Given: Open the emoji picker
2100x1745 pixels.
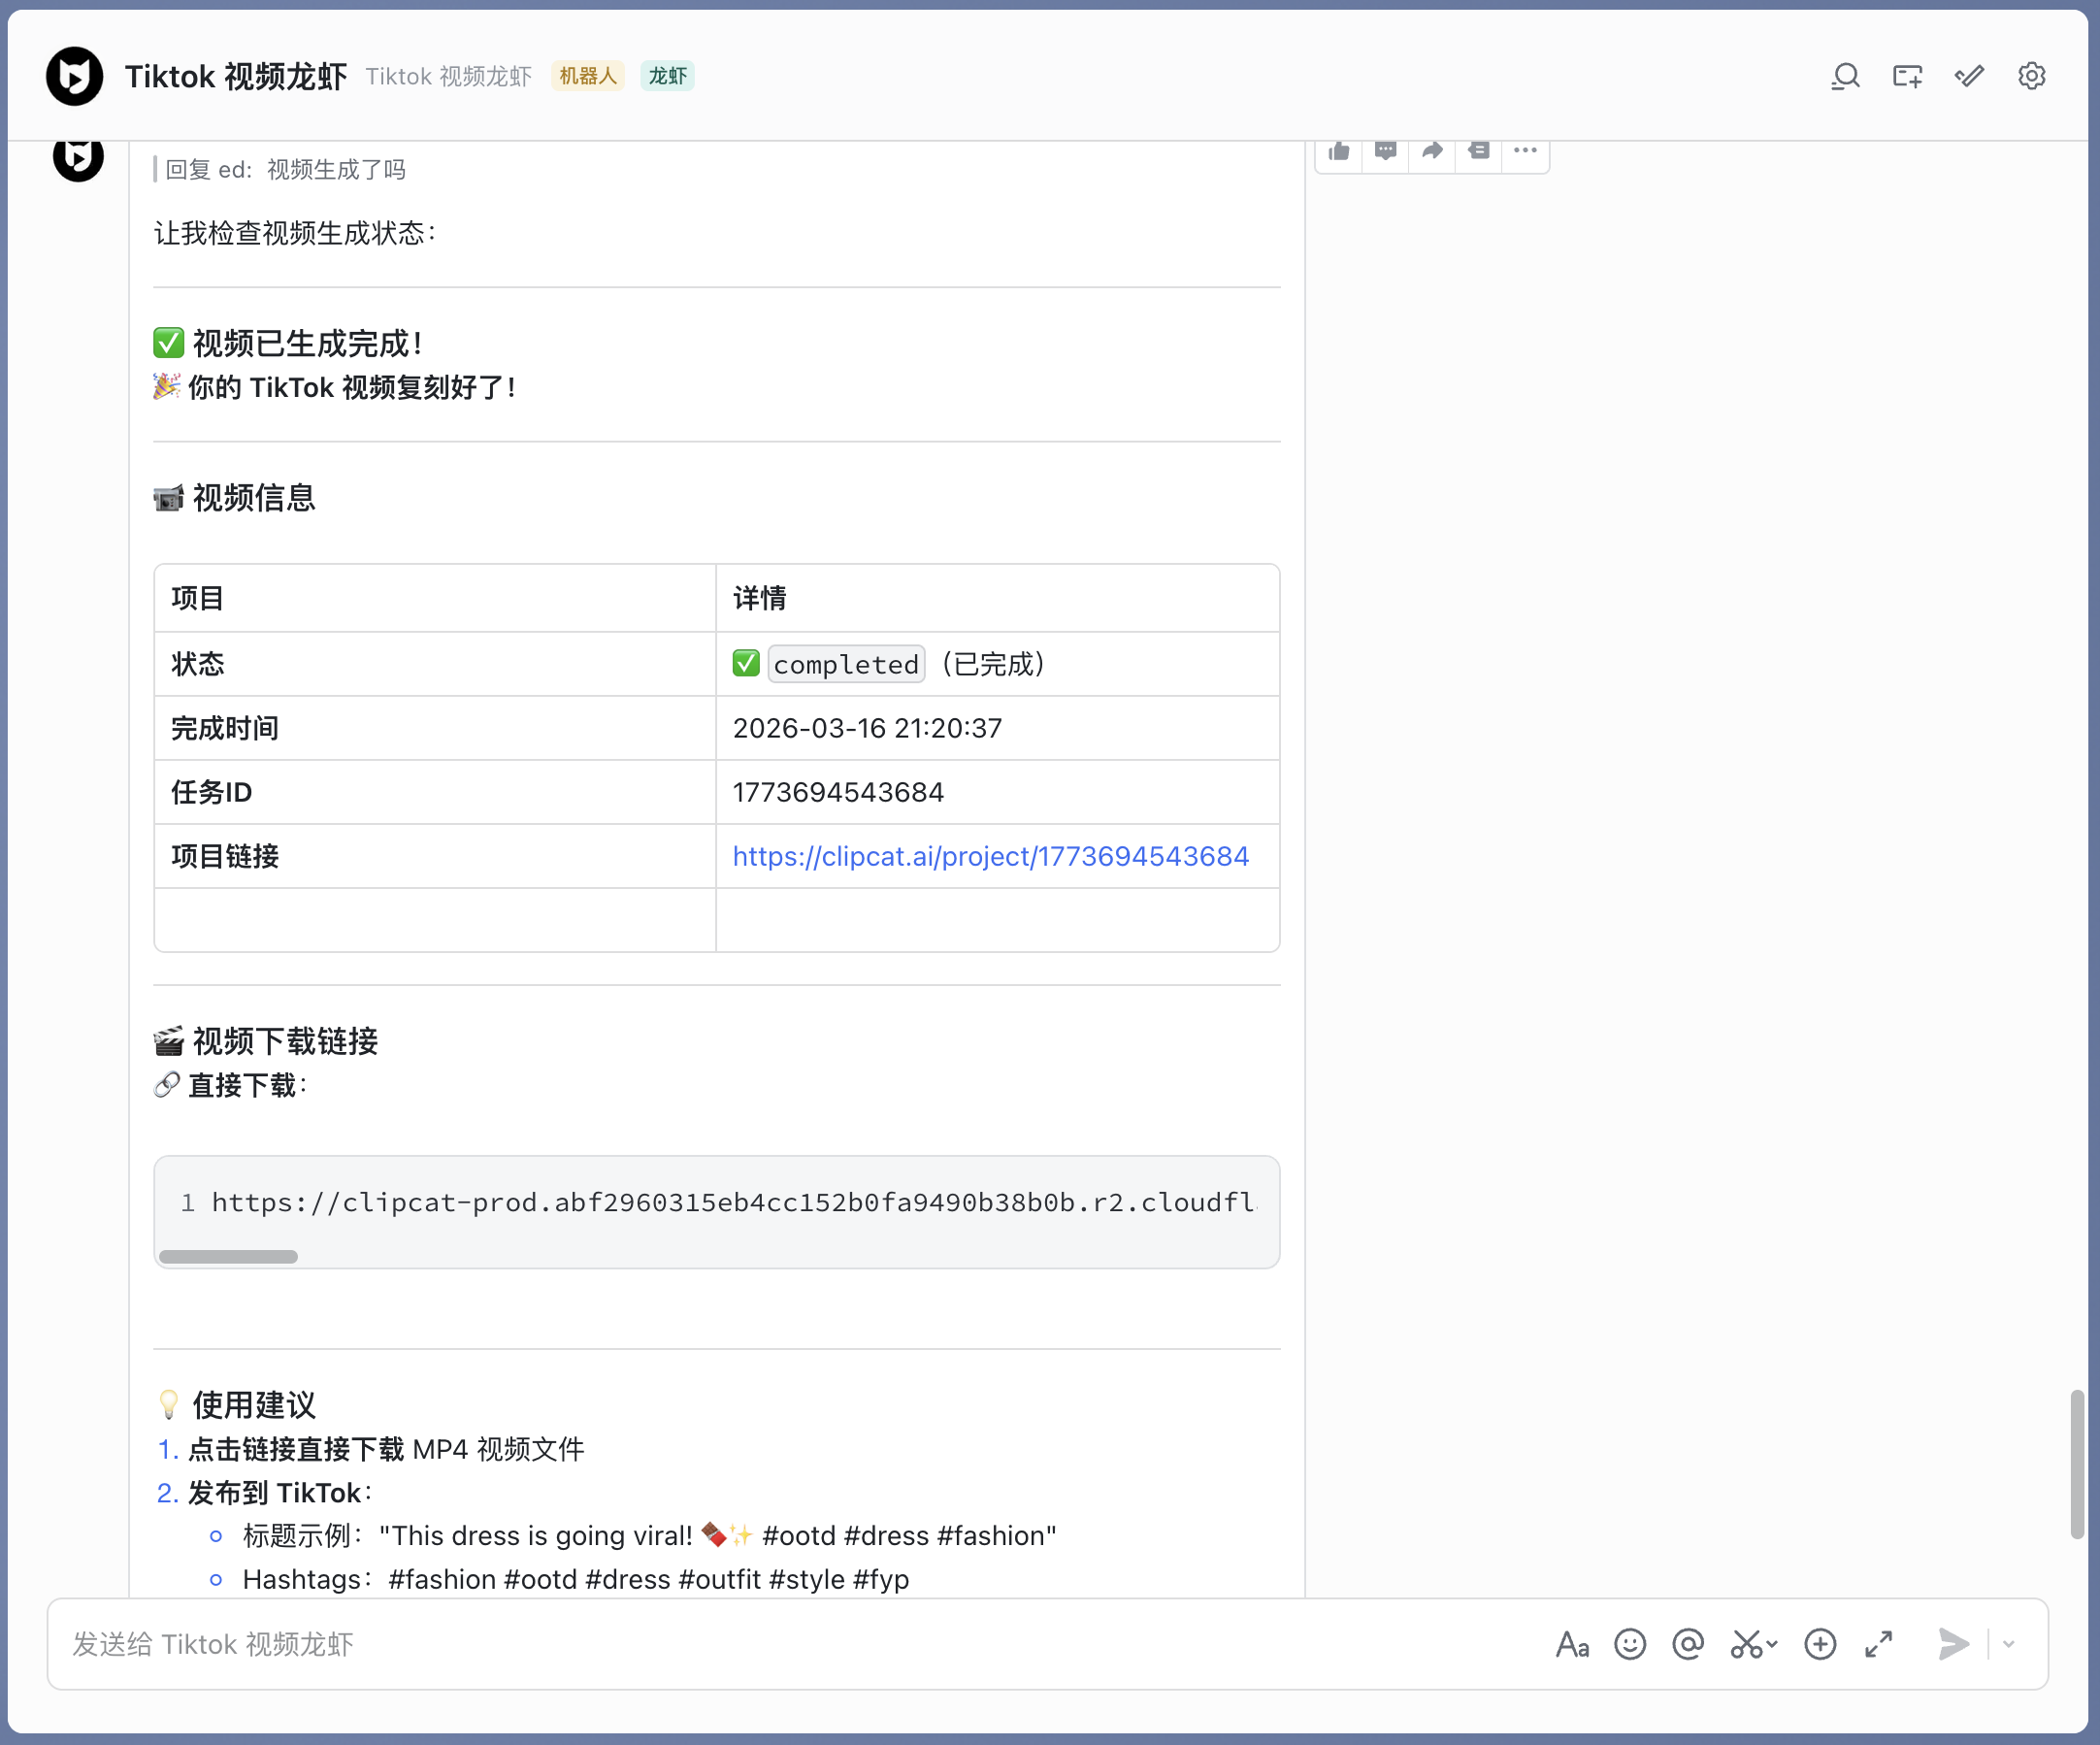Looking at the screenshot, I should [x=1630, y=1644].
